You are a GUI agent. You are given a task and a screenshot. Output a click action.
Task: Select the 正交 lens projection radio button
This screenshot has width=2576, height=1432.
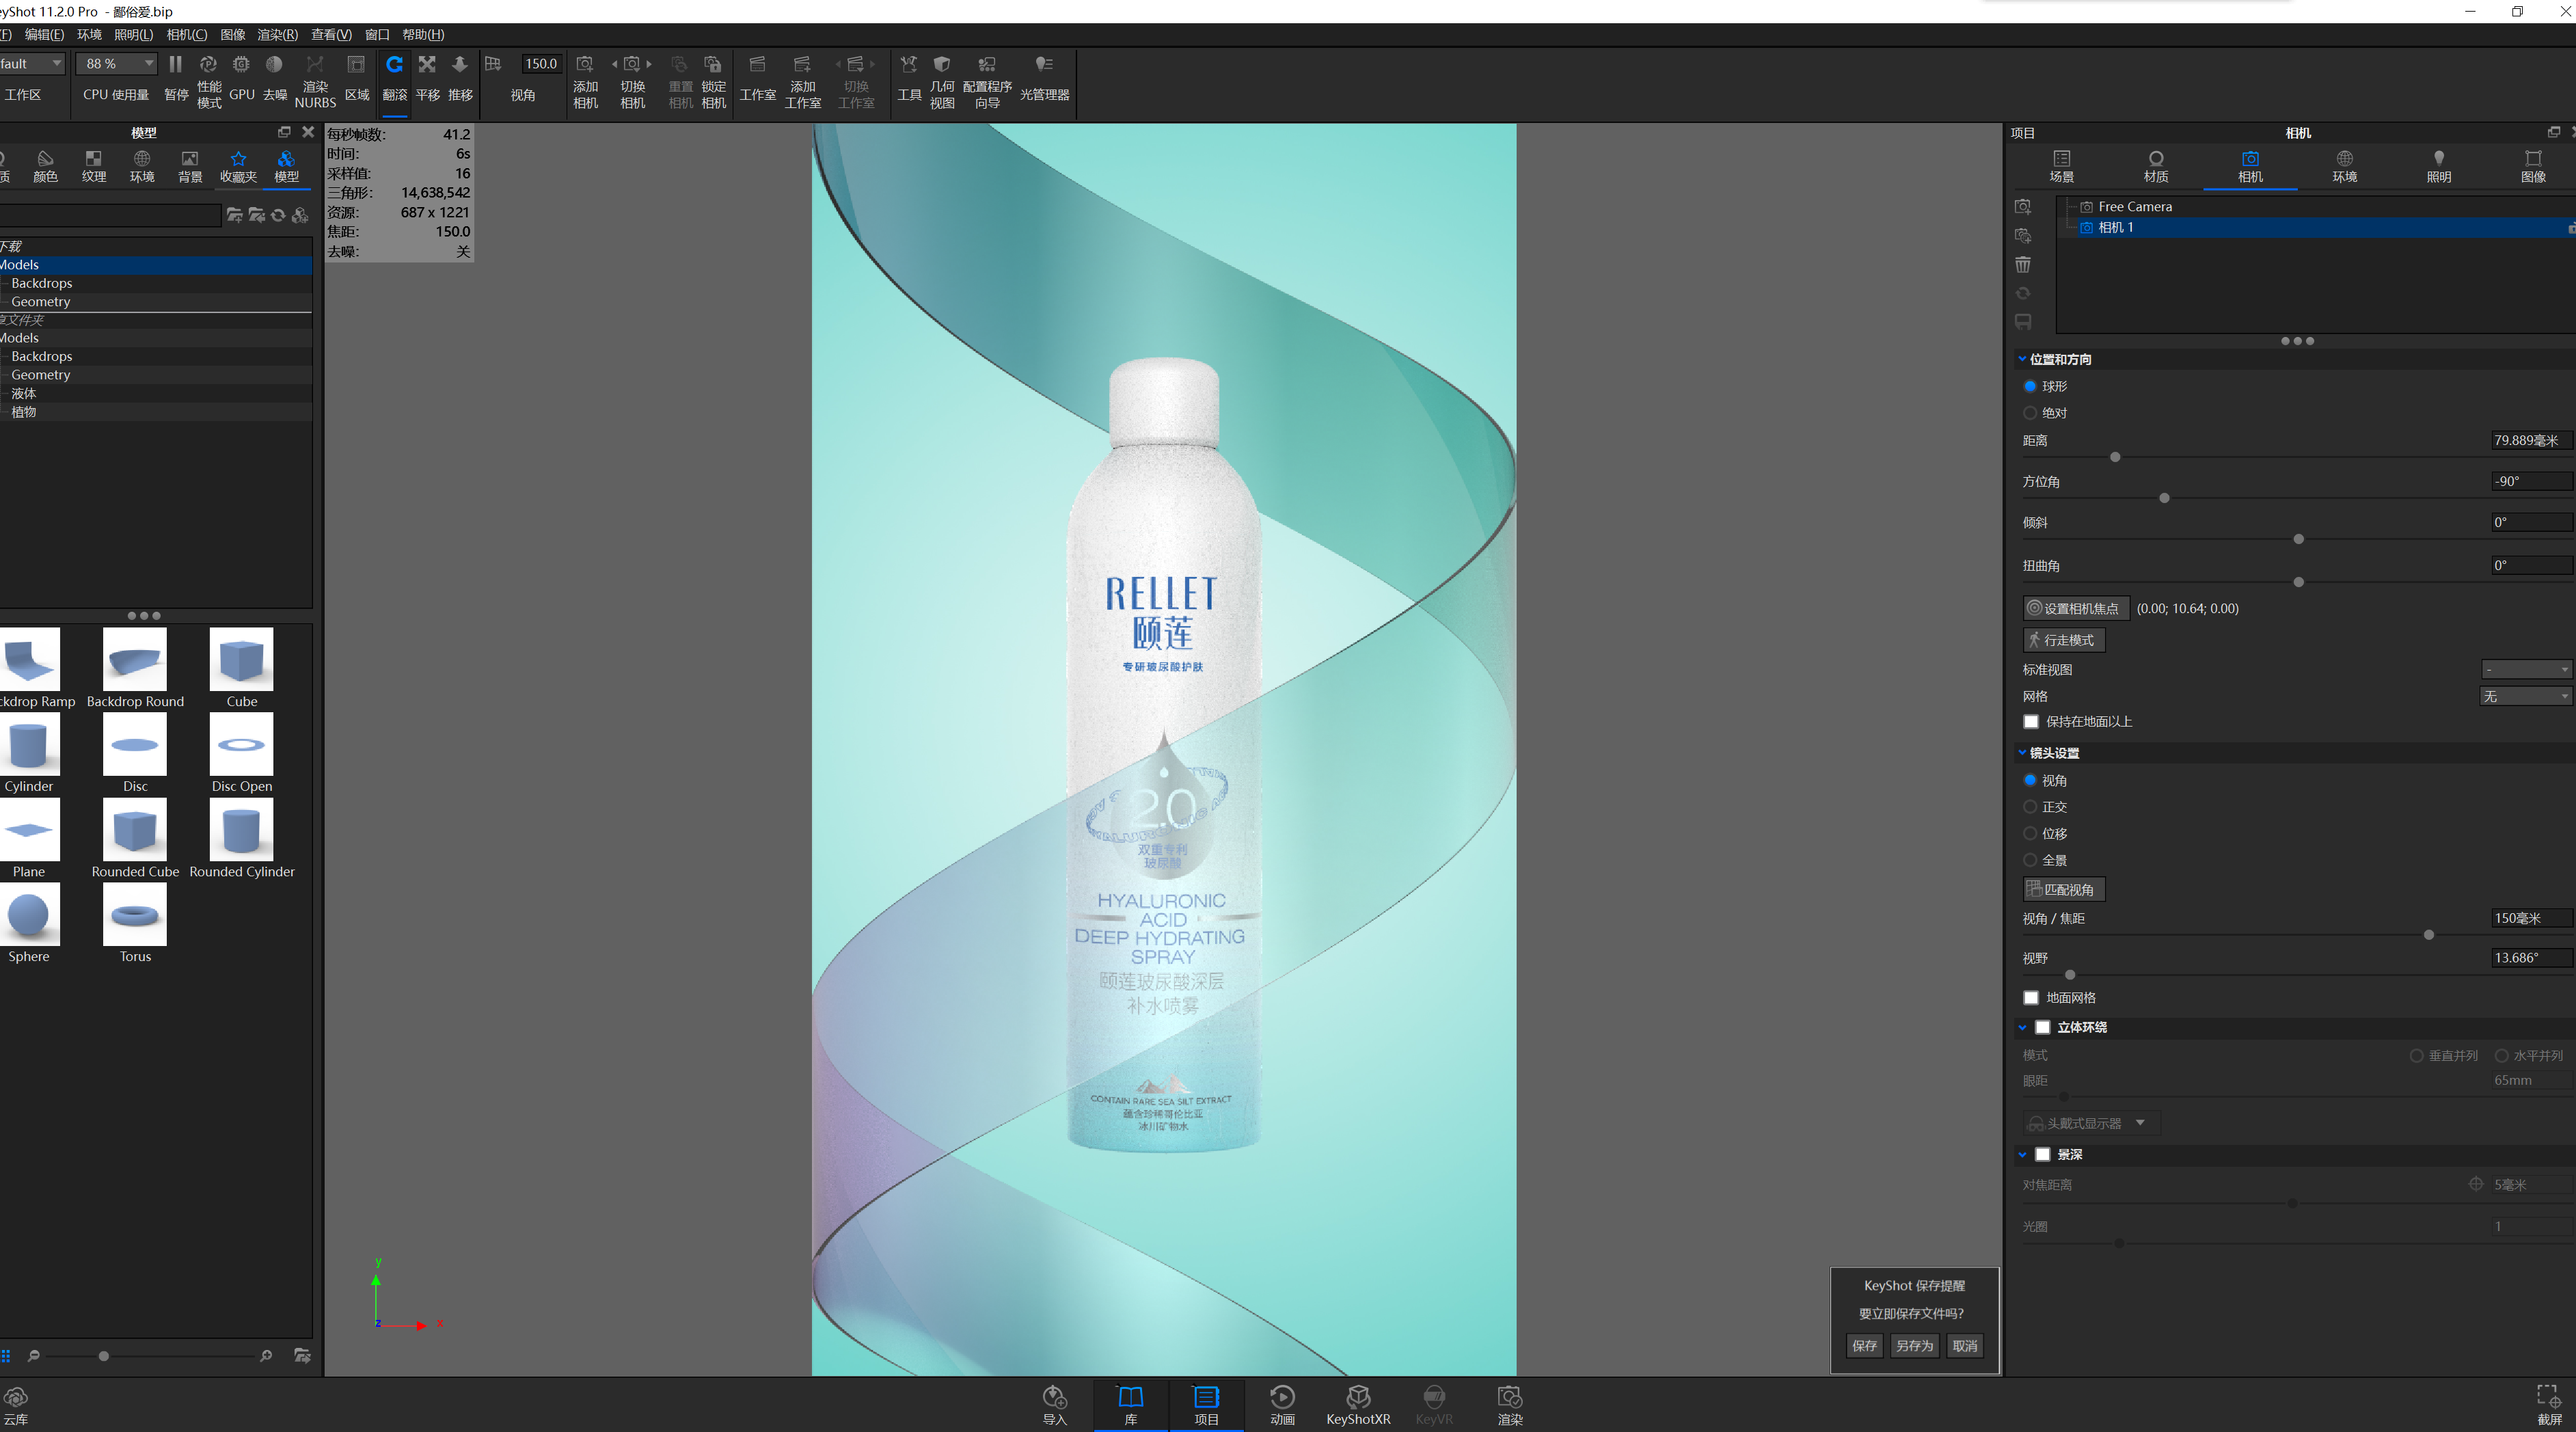tap(2030, 806)
